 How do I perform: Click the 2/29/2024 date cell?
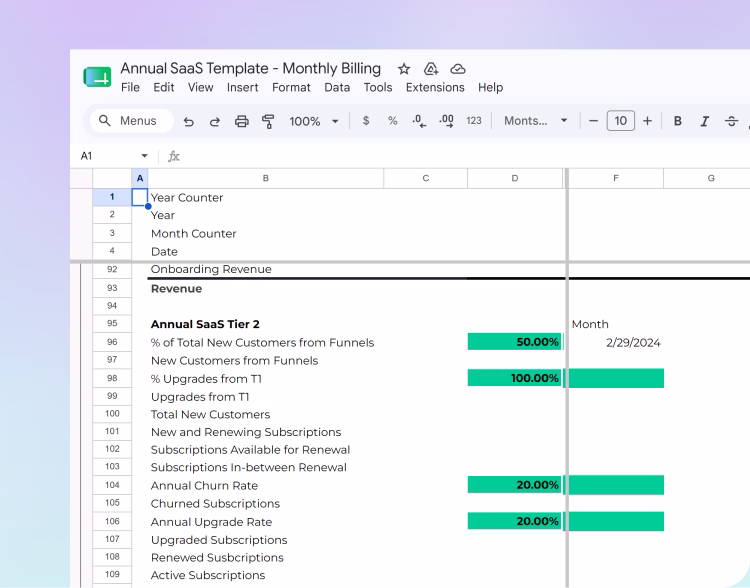pos(616,343)
